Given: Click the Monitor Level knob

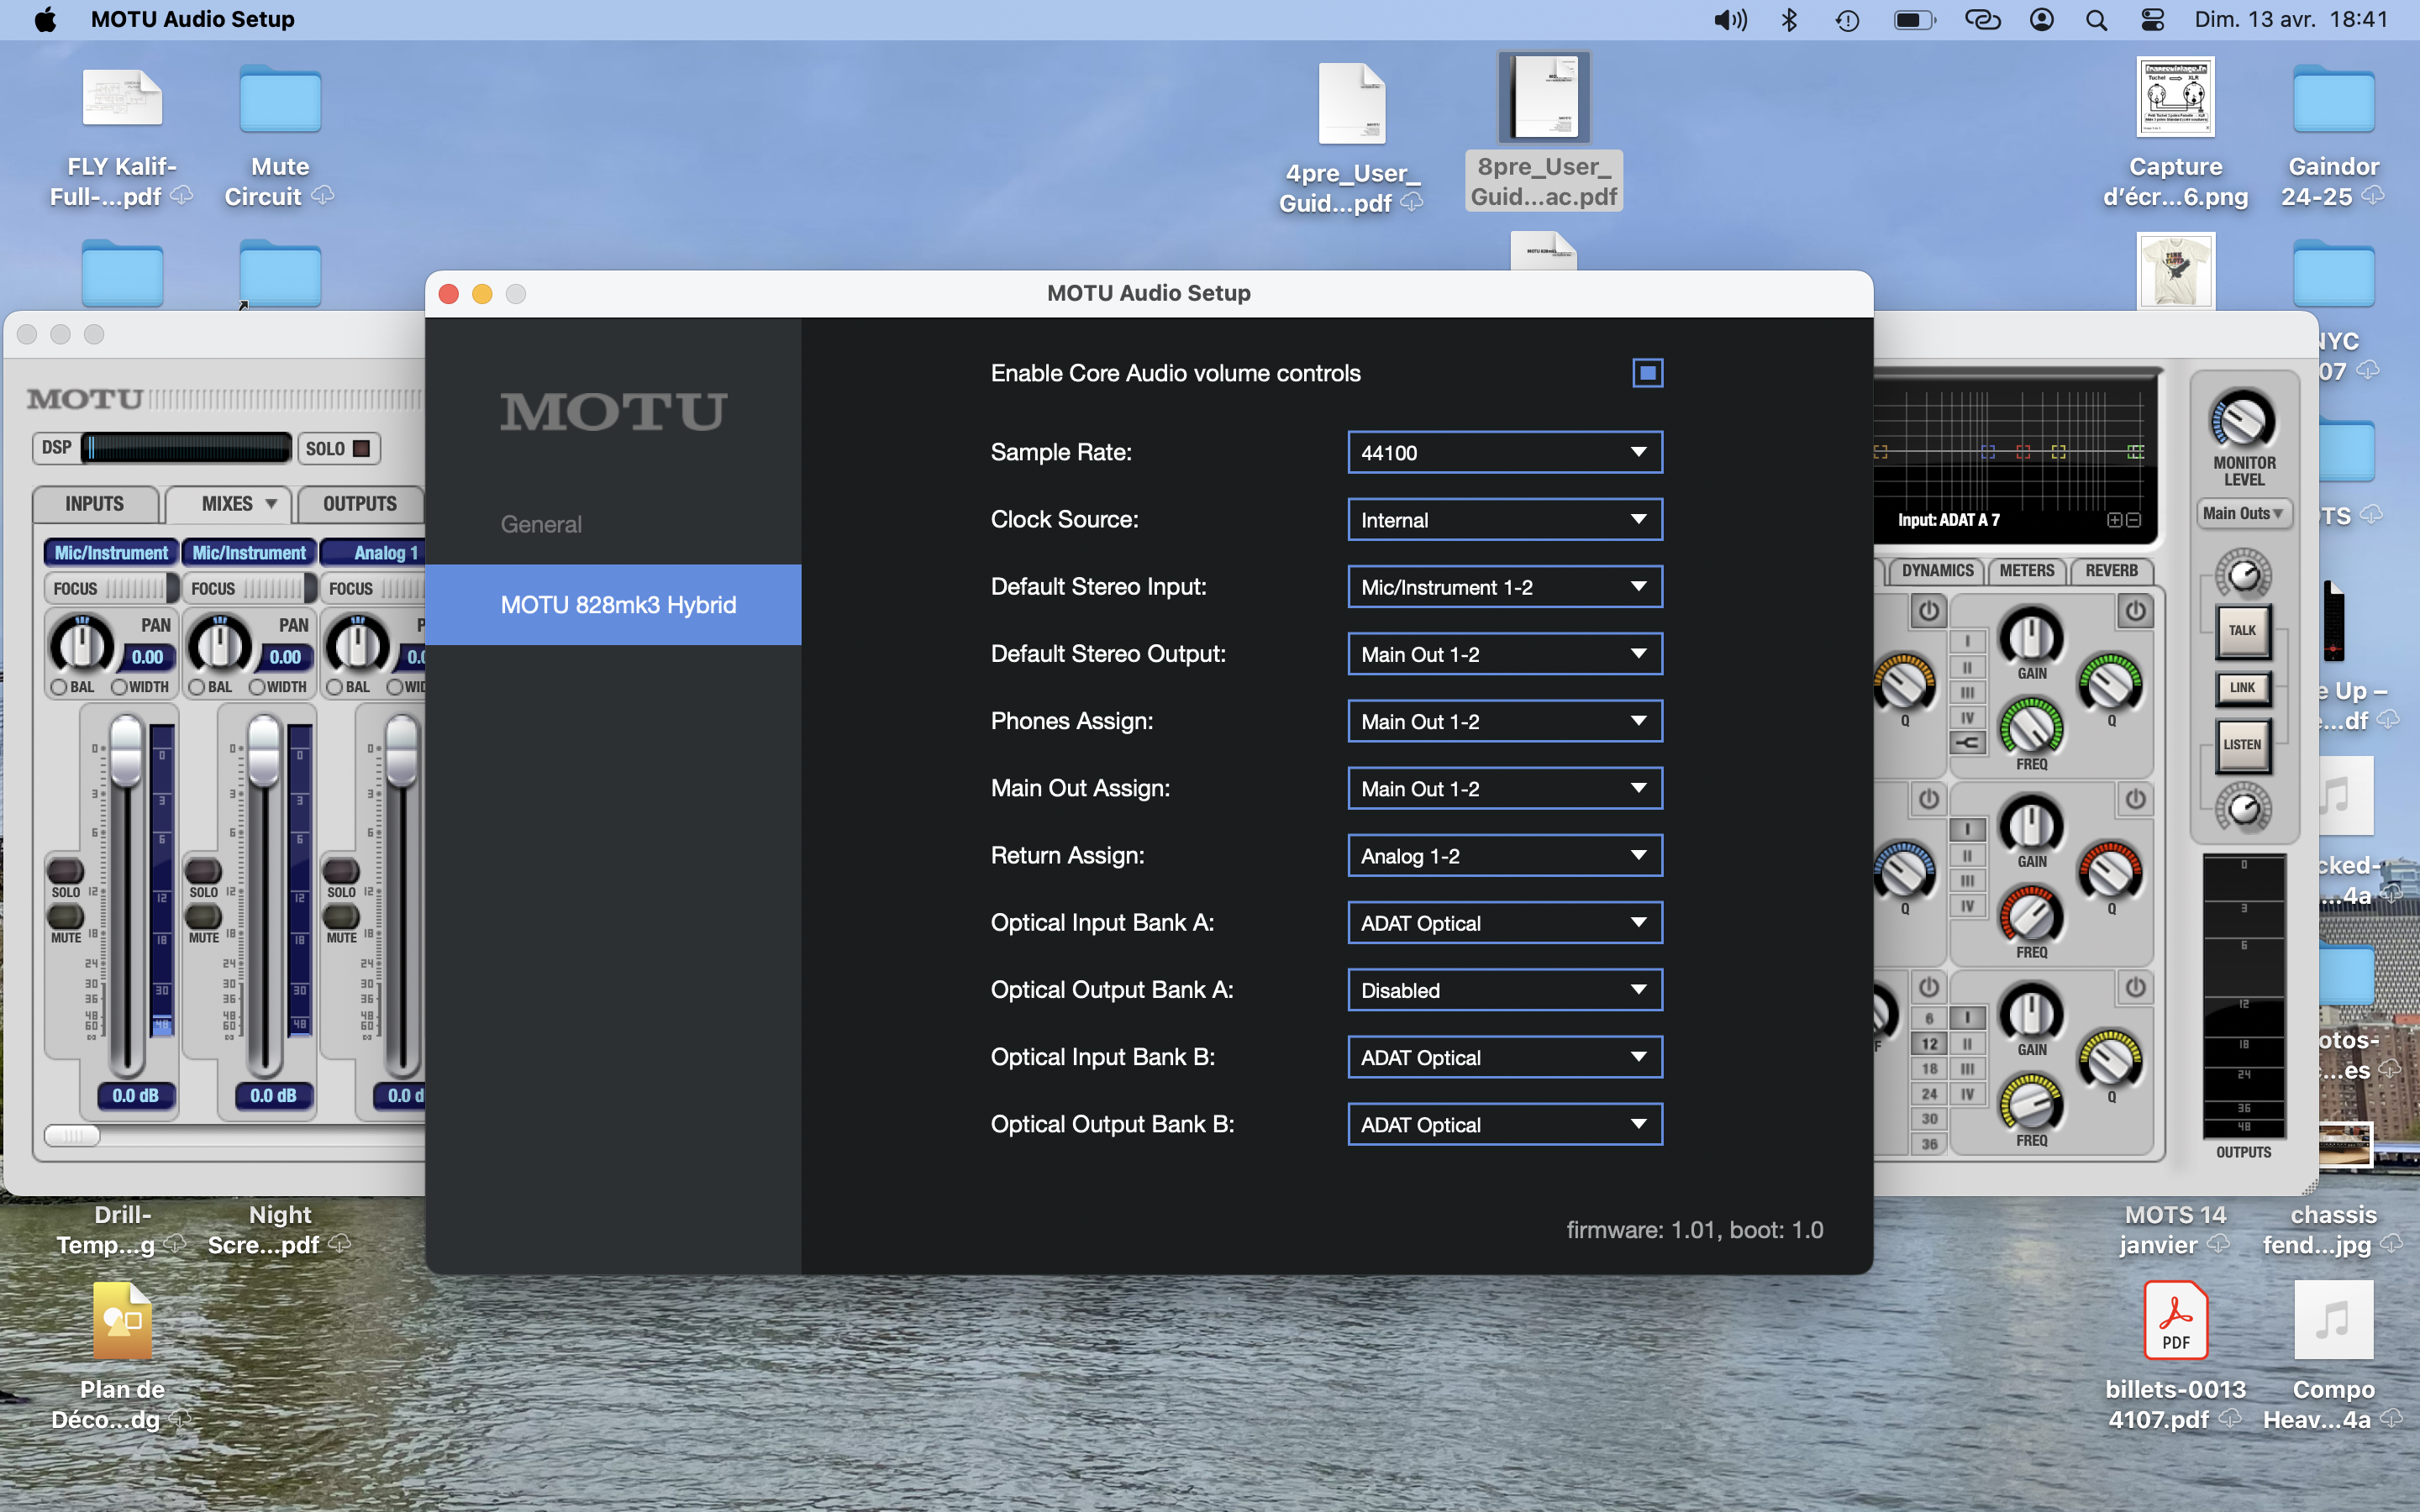Looking at the screenshot, I should [x=2243, y=420].
